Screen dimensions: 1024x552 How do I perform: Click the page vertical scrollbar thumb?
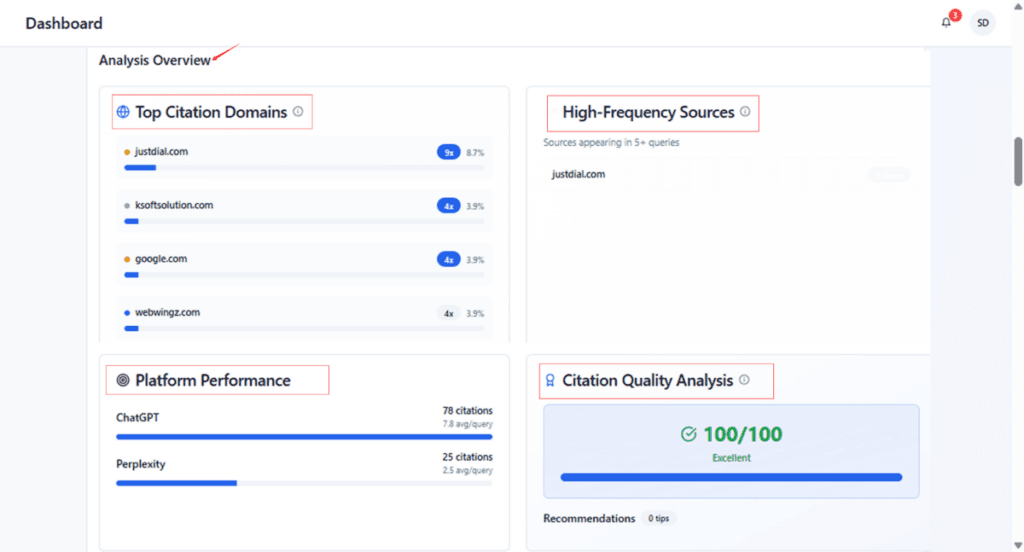click(x=1018, y=161)
